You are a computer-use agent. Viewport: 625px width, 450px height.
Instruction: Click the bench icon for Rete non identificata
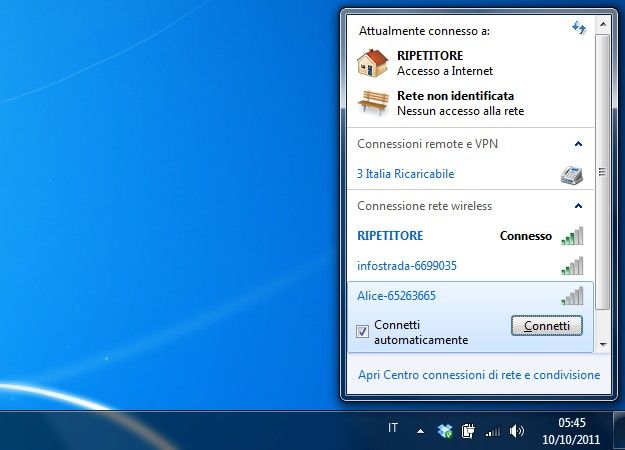tap(373, 102)
